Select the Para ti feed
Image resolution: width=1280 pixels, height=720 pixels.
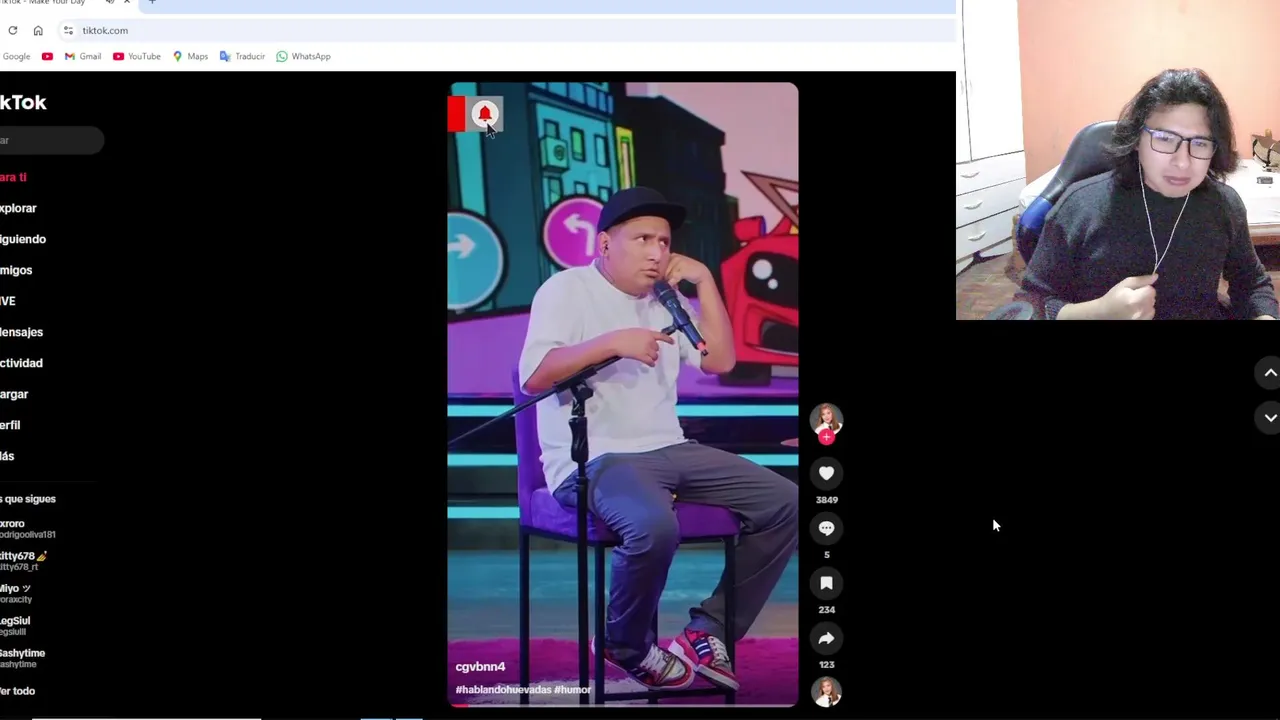point(13,177)
